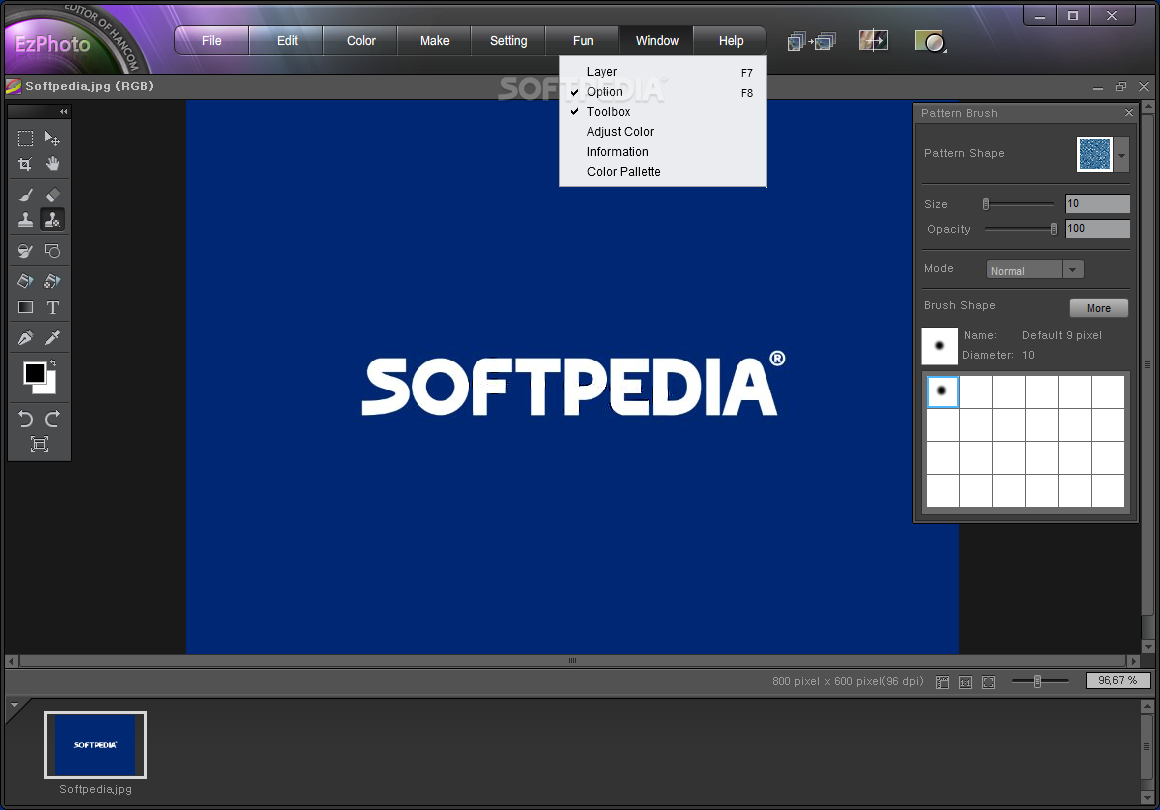Toggle the Option panel in the Window menu
This screenshot has width=1160, height=810.
click(663, 92)
